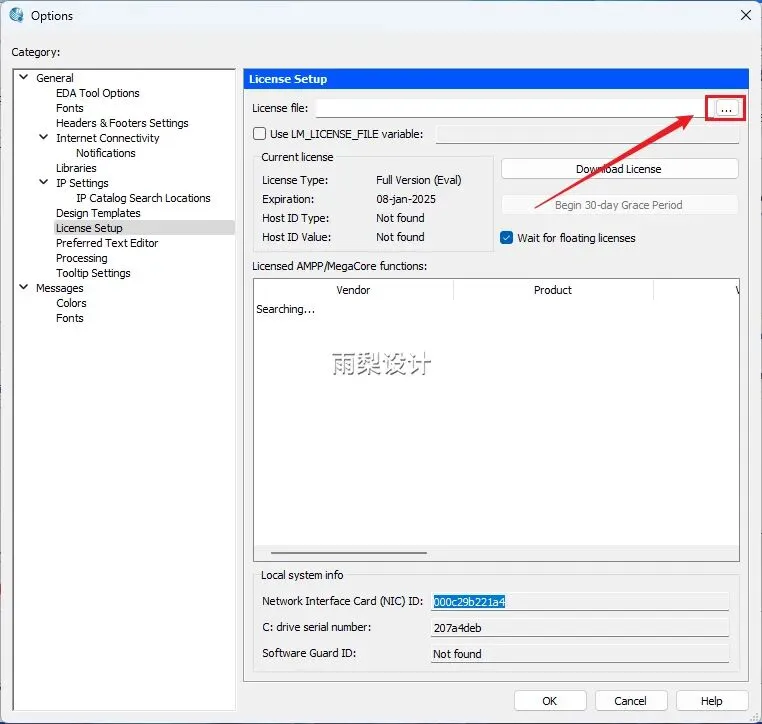Screen dimensions: 762x724
Task: Click the horizontal scrollbar in functions list
Action: 349,552
